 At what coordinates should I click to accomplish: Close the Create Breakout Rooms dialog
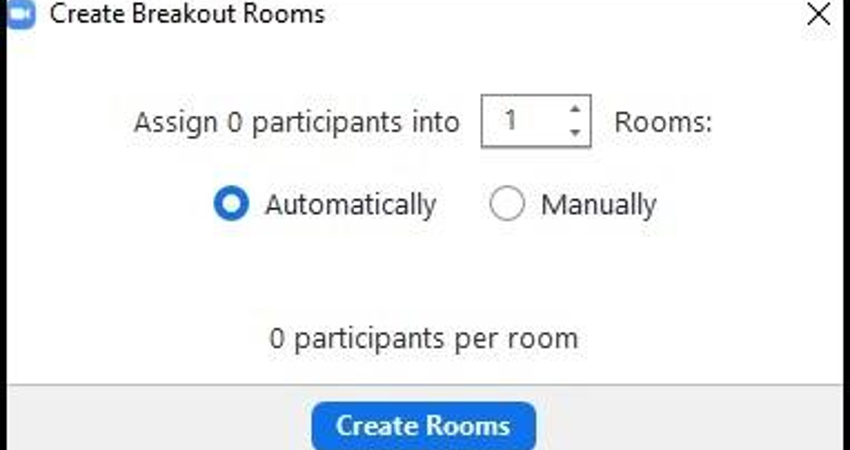pyautogui.click(x=819, y=14)
